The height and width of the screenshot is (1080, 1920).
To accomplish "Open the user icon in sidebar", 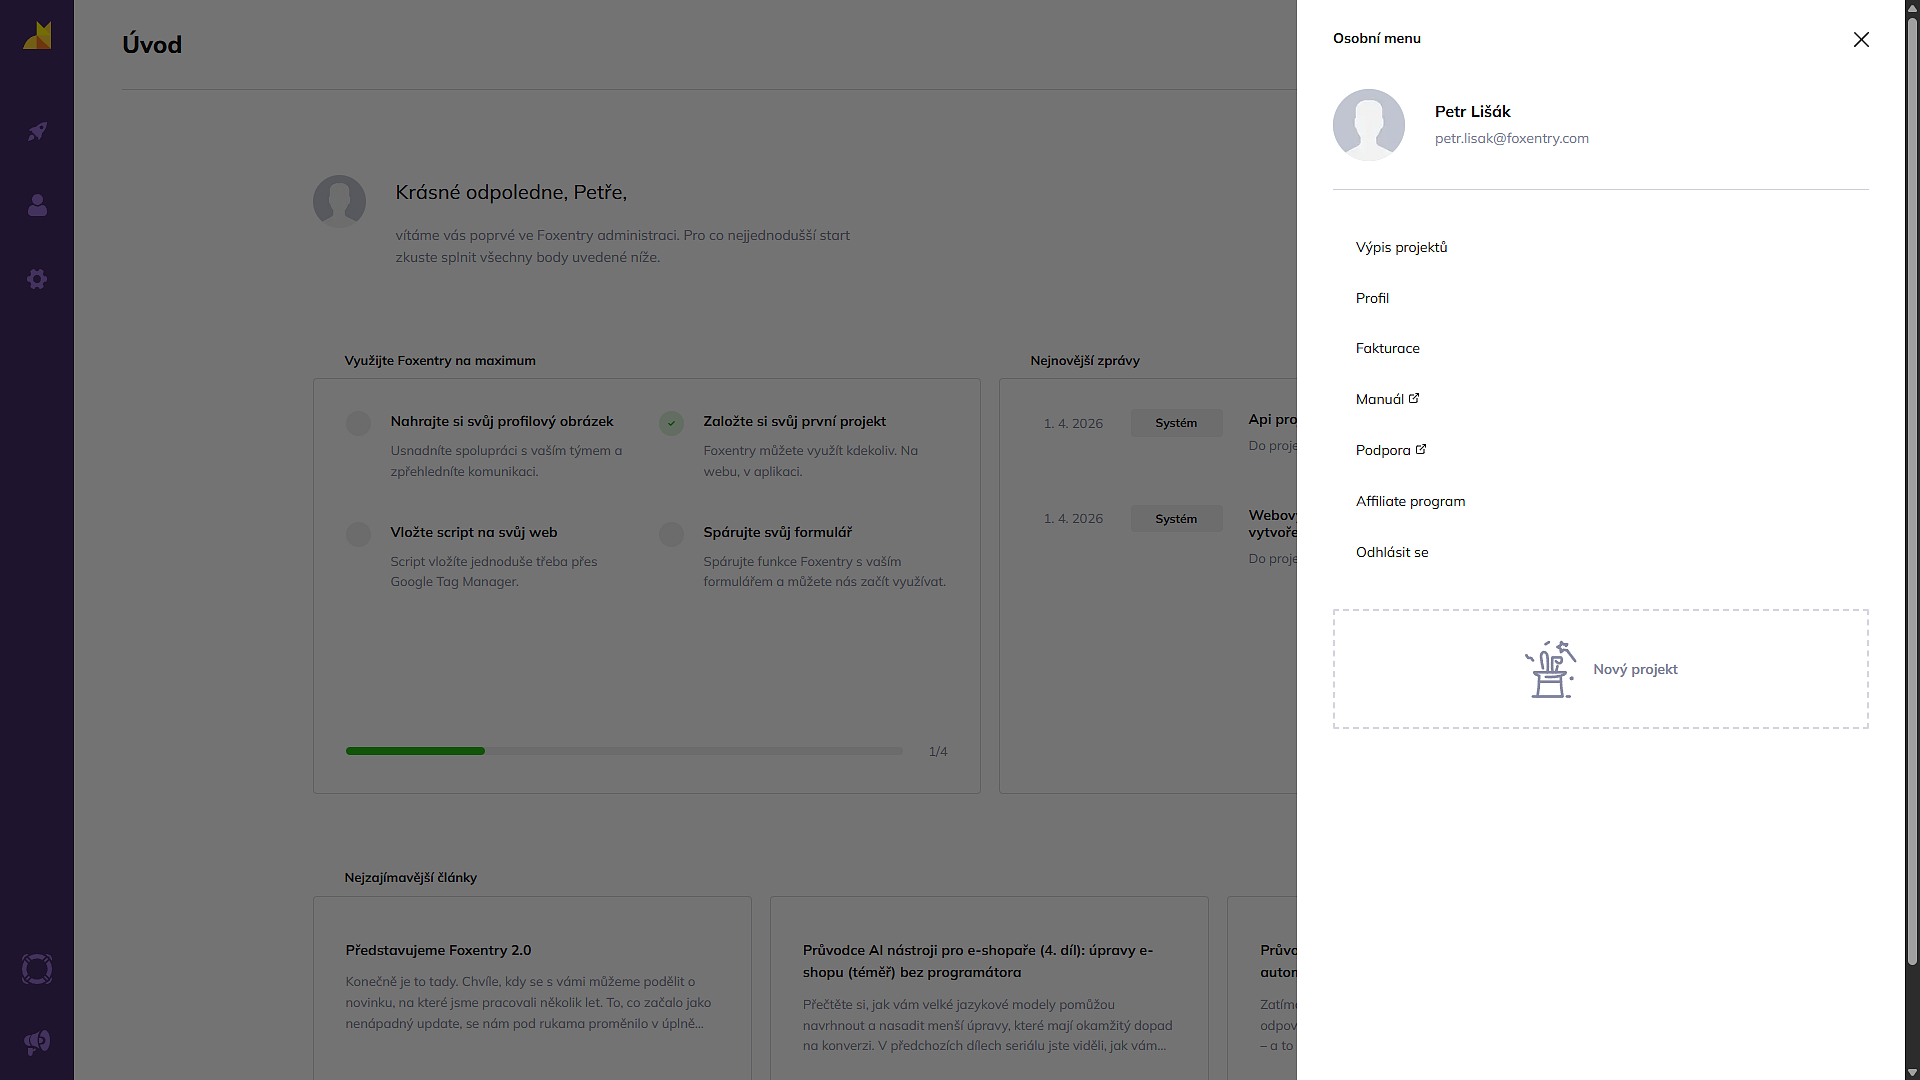I will click(x=37, y=205).
